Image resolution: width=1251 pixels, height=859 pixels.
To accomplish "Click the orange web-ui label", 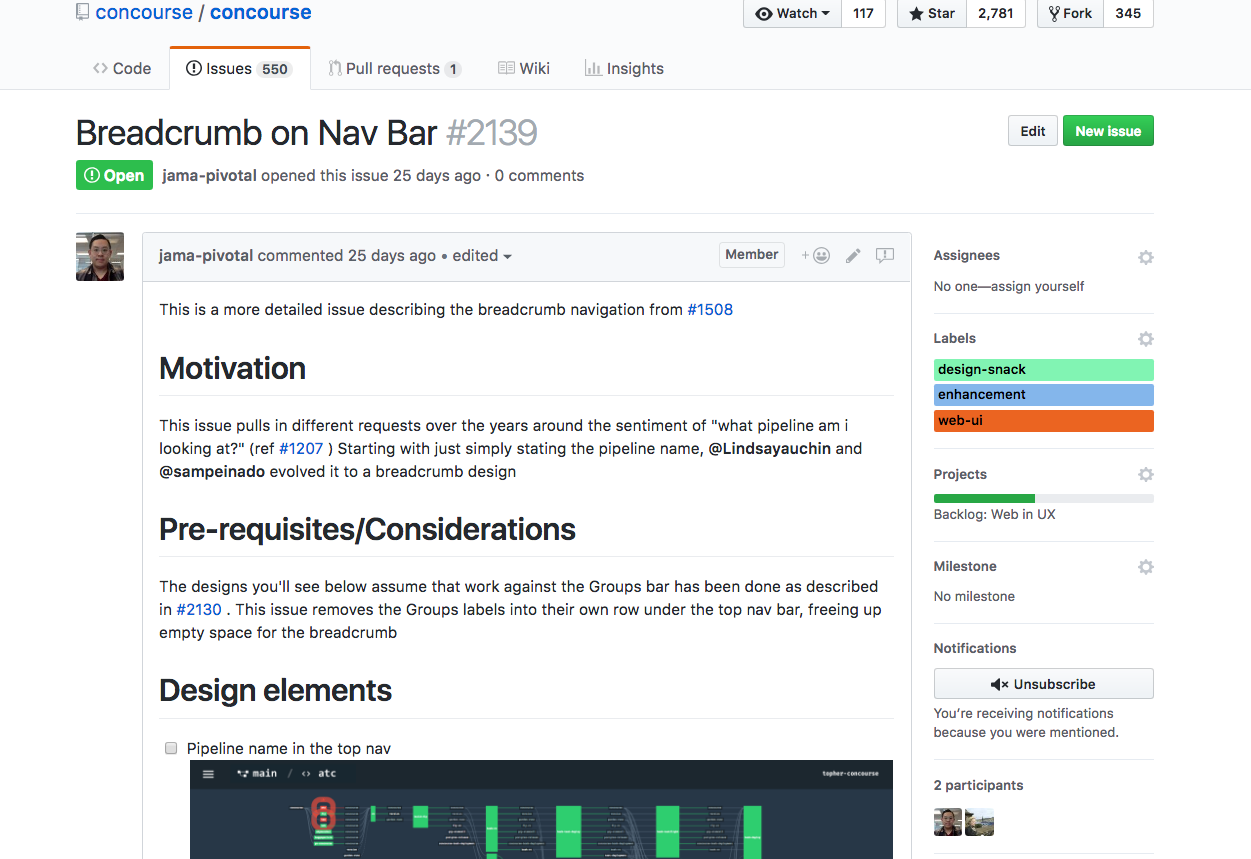I will pos(1043,421).
